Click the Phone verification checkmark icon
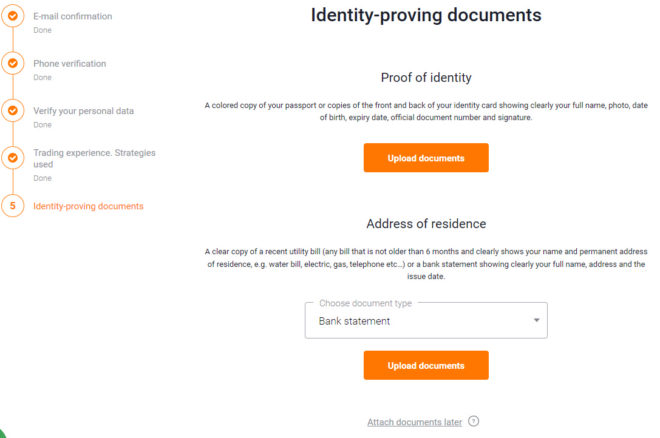660x438 pixels. pyautogui.click(x=13, y=63)
